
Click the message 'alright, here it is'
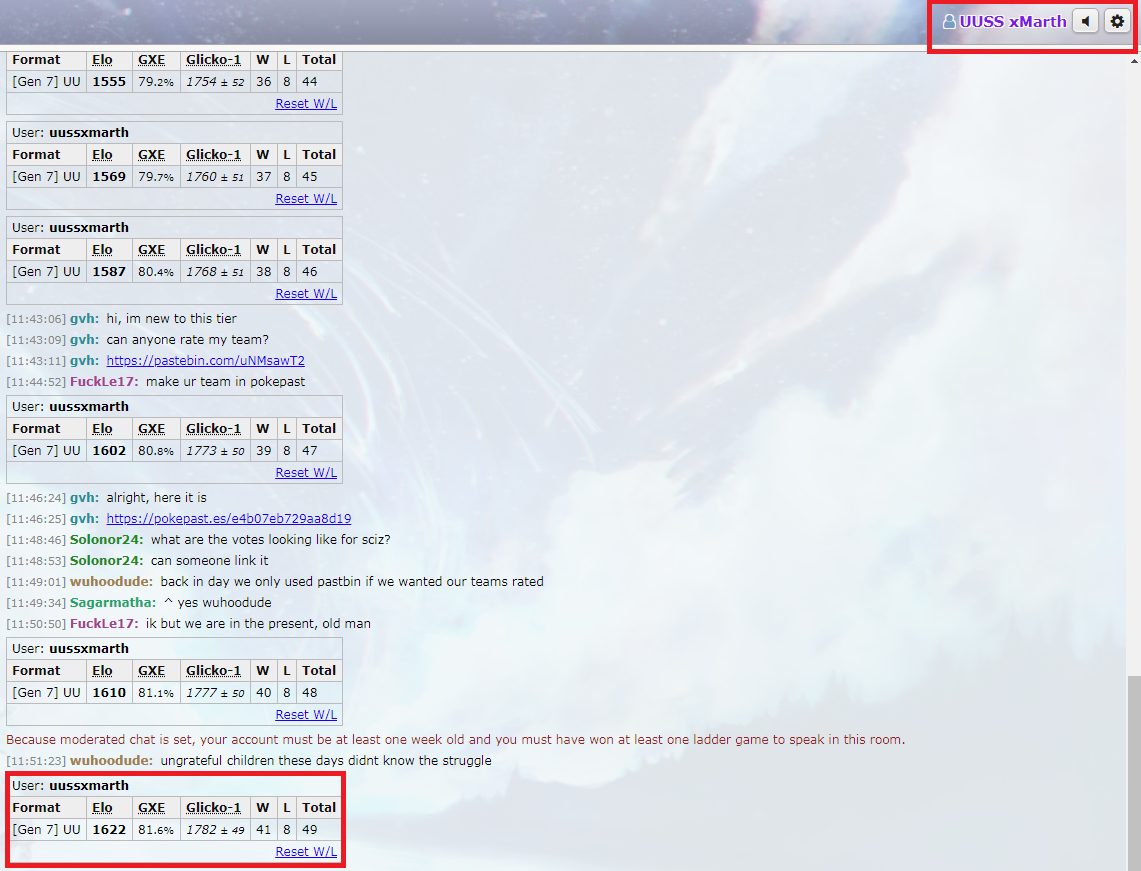[x=156, y=497]
